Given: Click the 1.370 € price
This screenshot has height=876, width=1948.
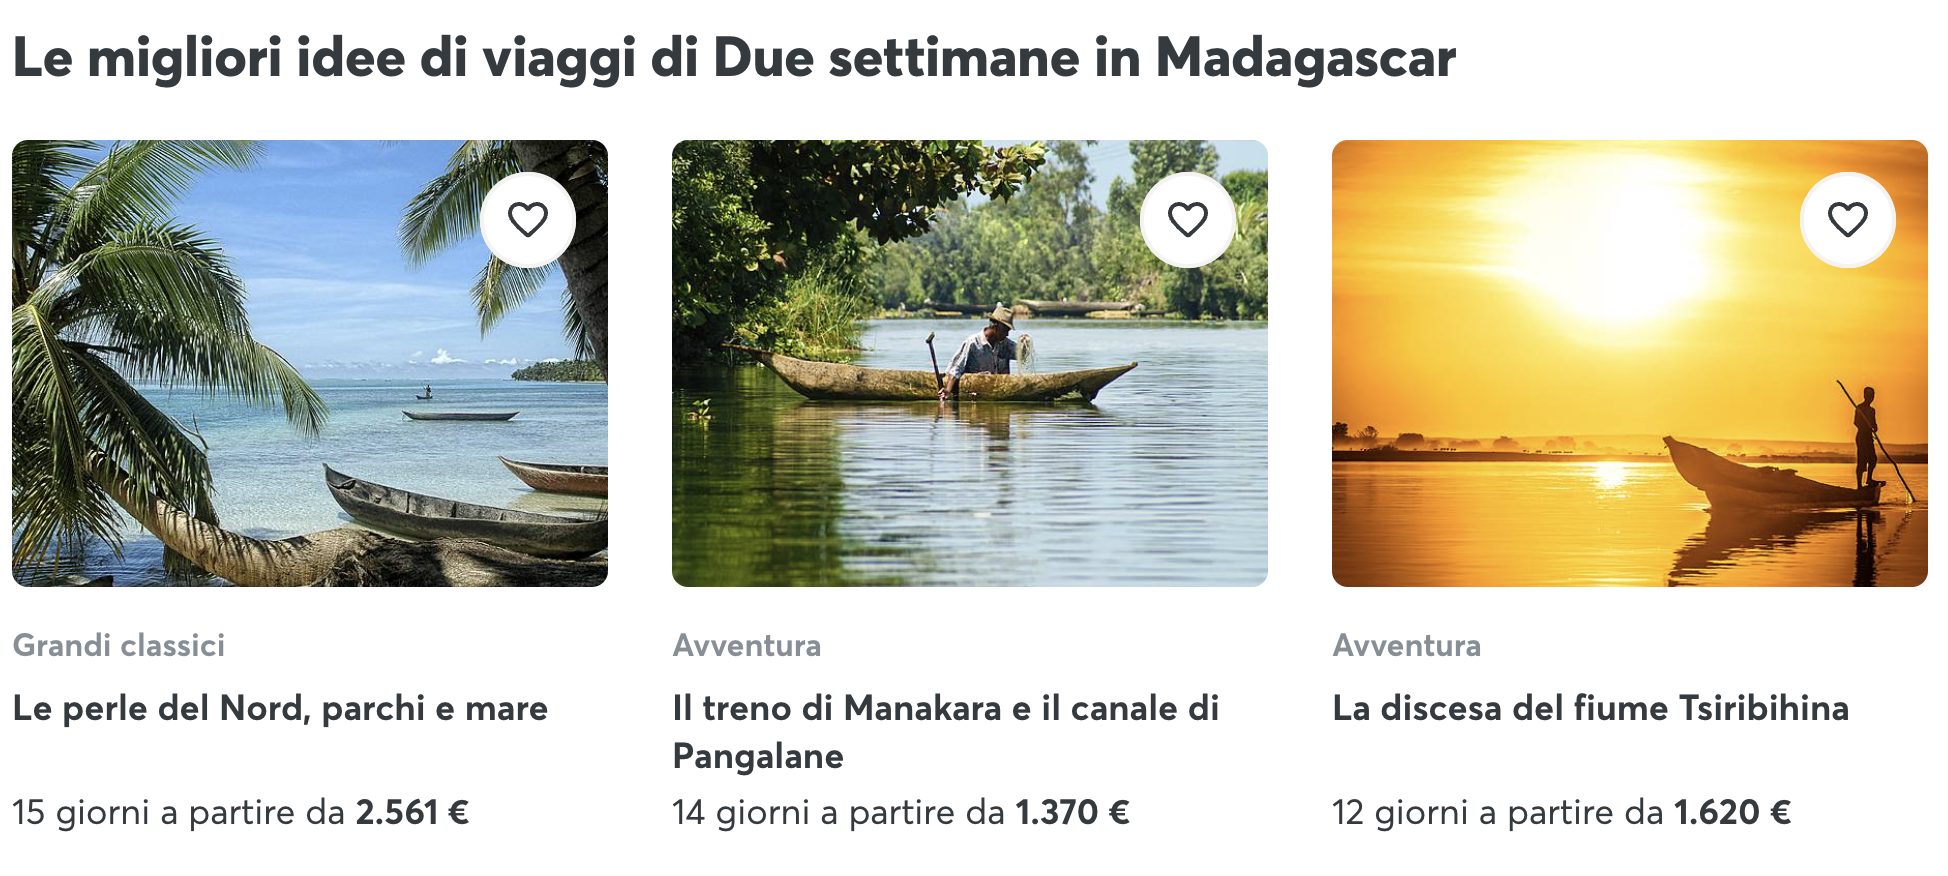Looking at the screenshot, I should coord(1072,812).
